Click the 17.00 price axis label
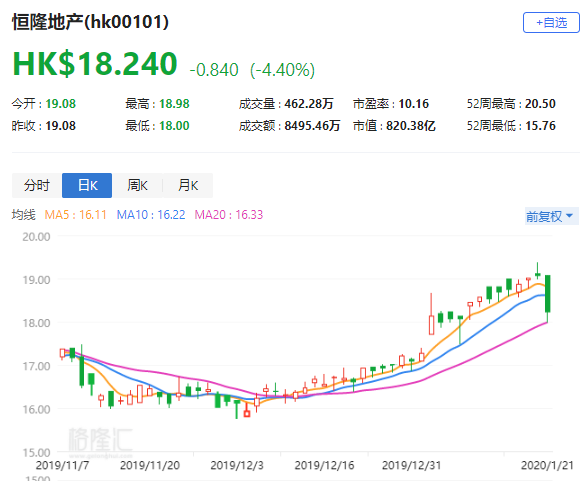Viewport: 580px width, 481px height. (x=36, y=366)
